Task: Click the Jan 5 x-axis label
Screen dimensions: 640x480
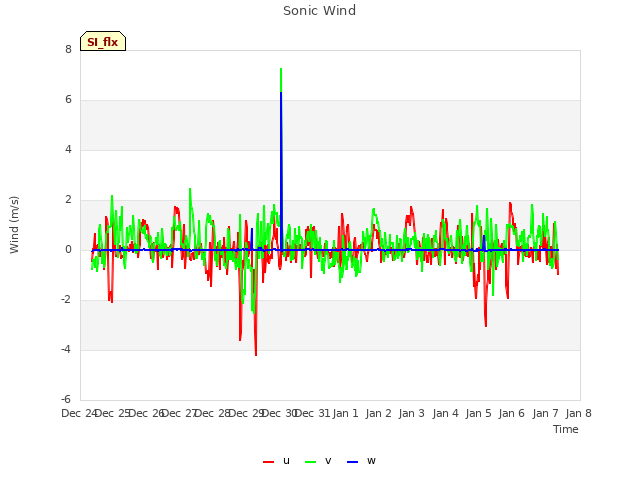Action: coord(478,413)
